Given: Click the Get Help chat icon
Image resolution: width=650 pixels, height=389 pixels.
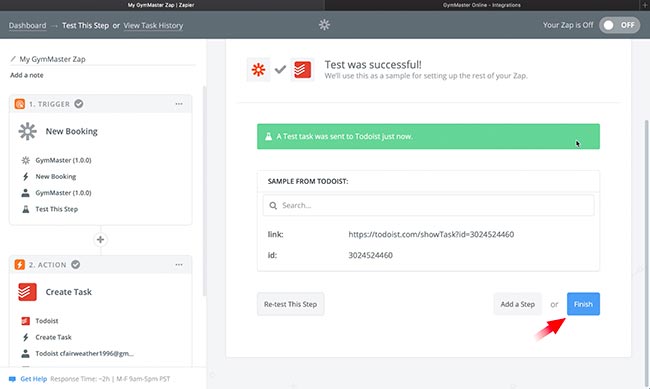Looking at the screenshot, I should [x=12, y=379].
